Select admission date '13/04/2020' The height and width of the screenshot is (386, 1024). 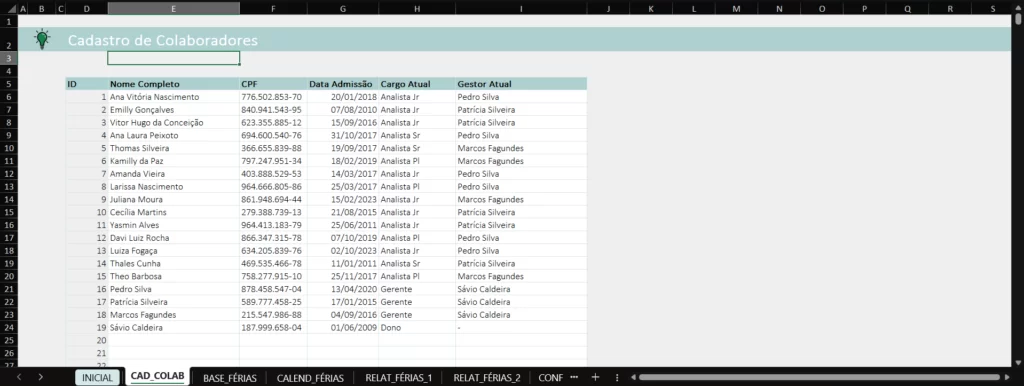coord(342,289)
